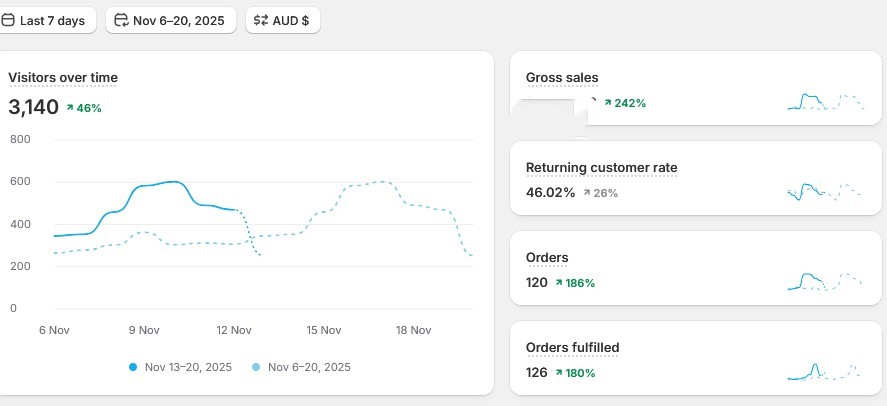Click the up arrow beside 242%
This screenshot has height=406, width=887.
[607, 103]
